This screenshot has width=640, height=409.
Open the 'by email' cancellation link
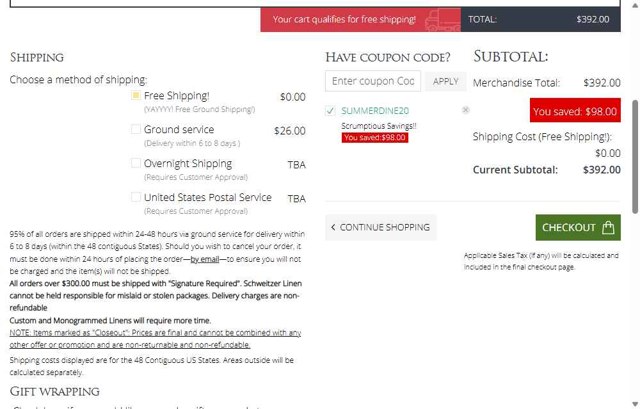pos(205,259)
